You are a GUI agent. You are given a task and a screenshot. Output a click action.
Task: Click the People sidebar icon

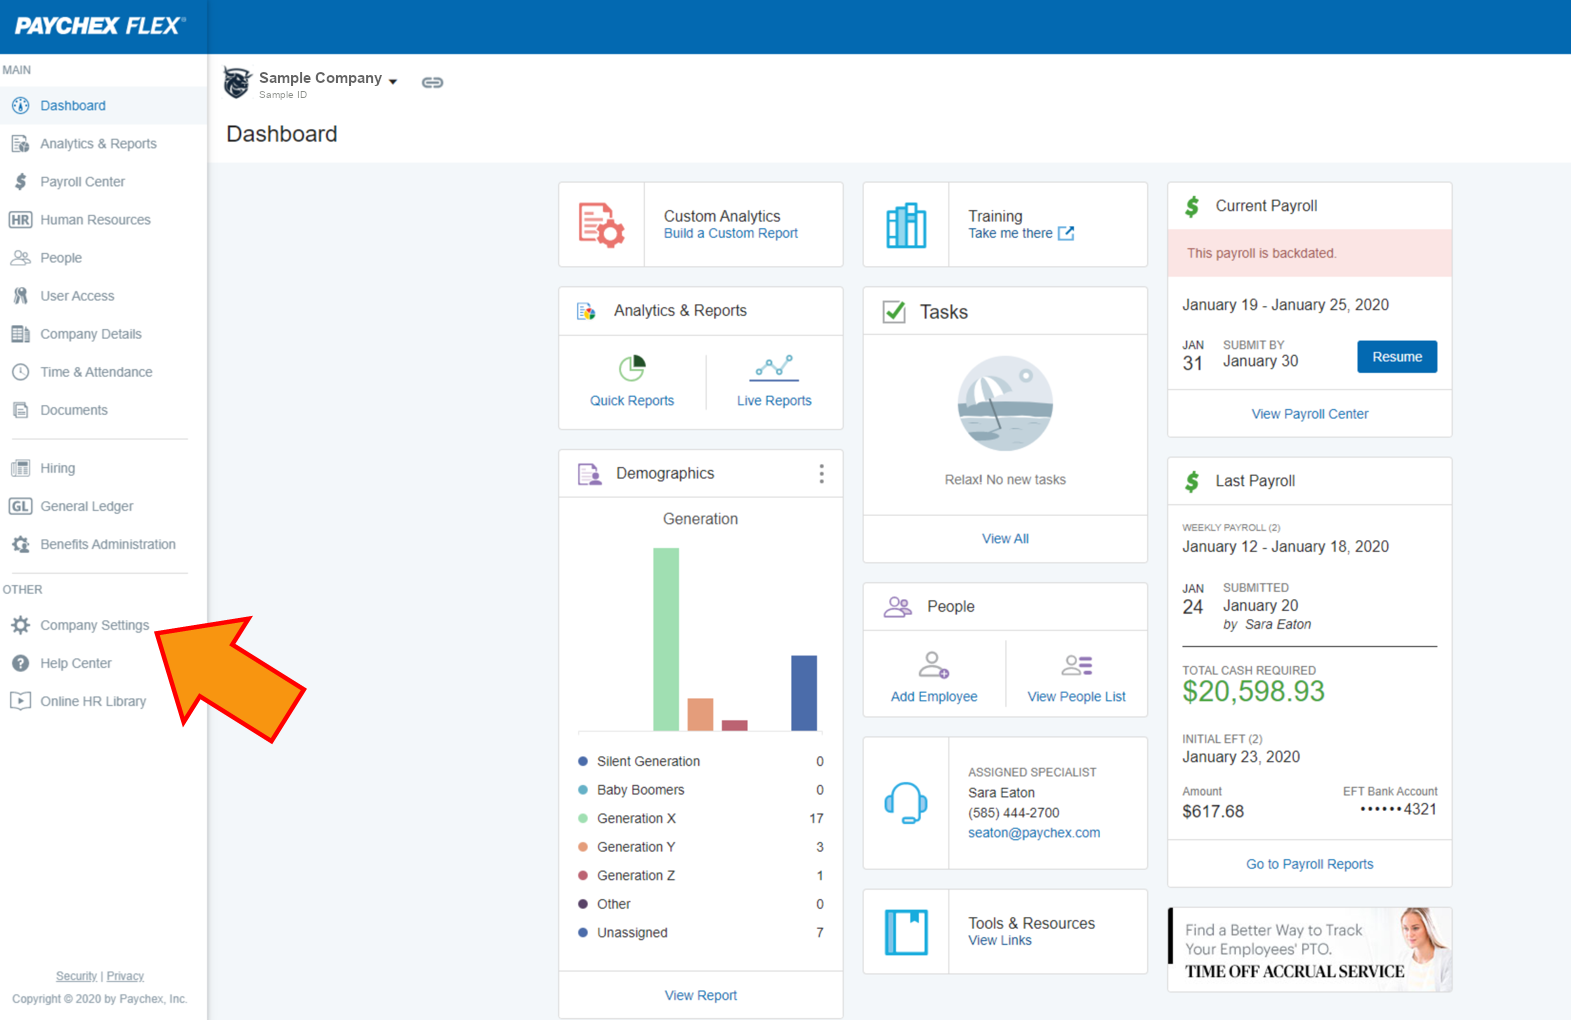(x=20, y=258)
